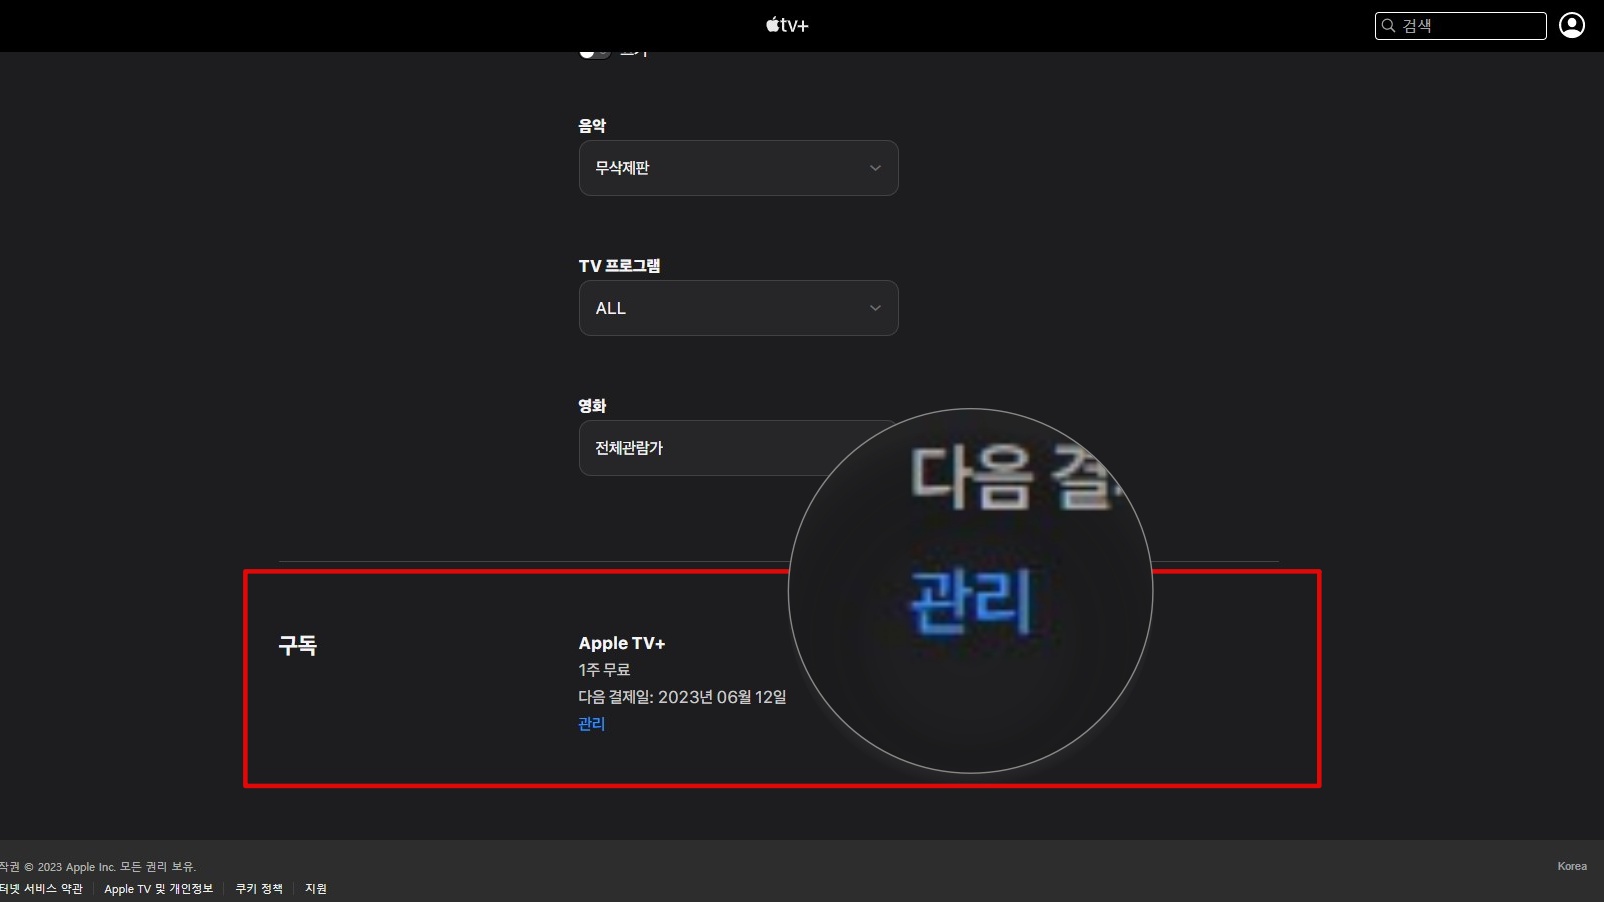The width and height of the screenshot is (1604, 902).
Task: Open Apple TV 및 개인정보 footer link
Action: 158,889
